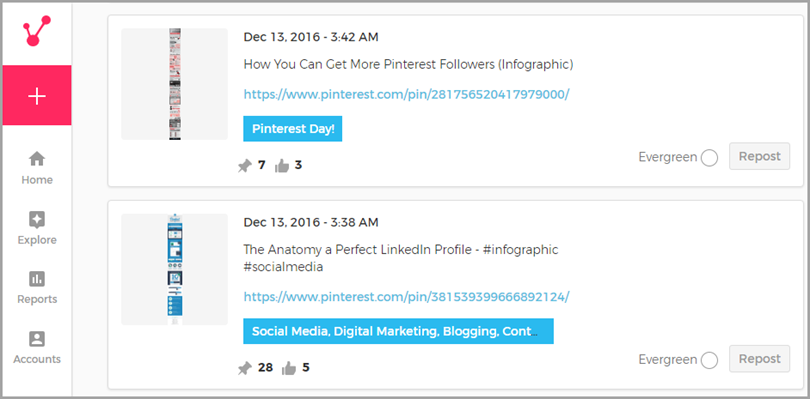This screenshot has width=810, height=399.
Task: Open the Explore compass icon
Action: 37,220
